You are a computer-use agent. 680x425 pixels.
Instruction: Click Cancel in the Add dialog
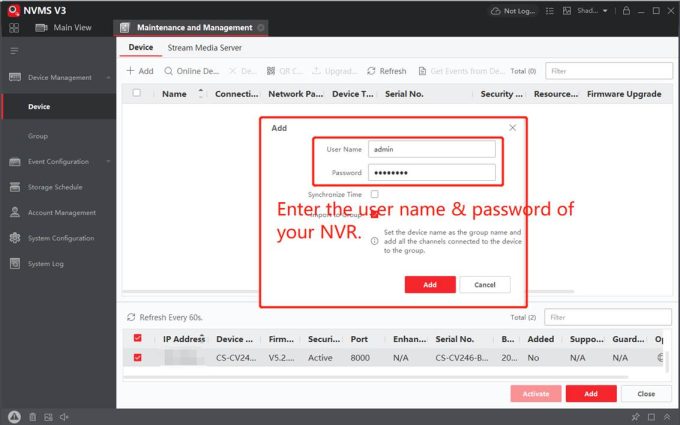(485, 285)
